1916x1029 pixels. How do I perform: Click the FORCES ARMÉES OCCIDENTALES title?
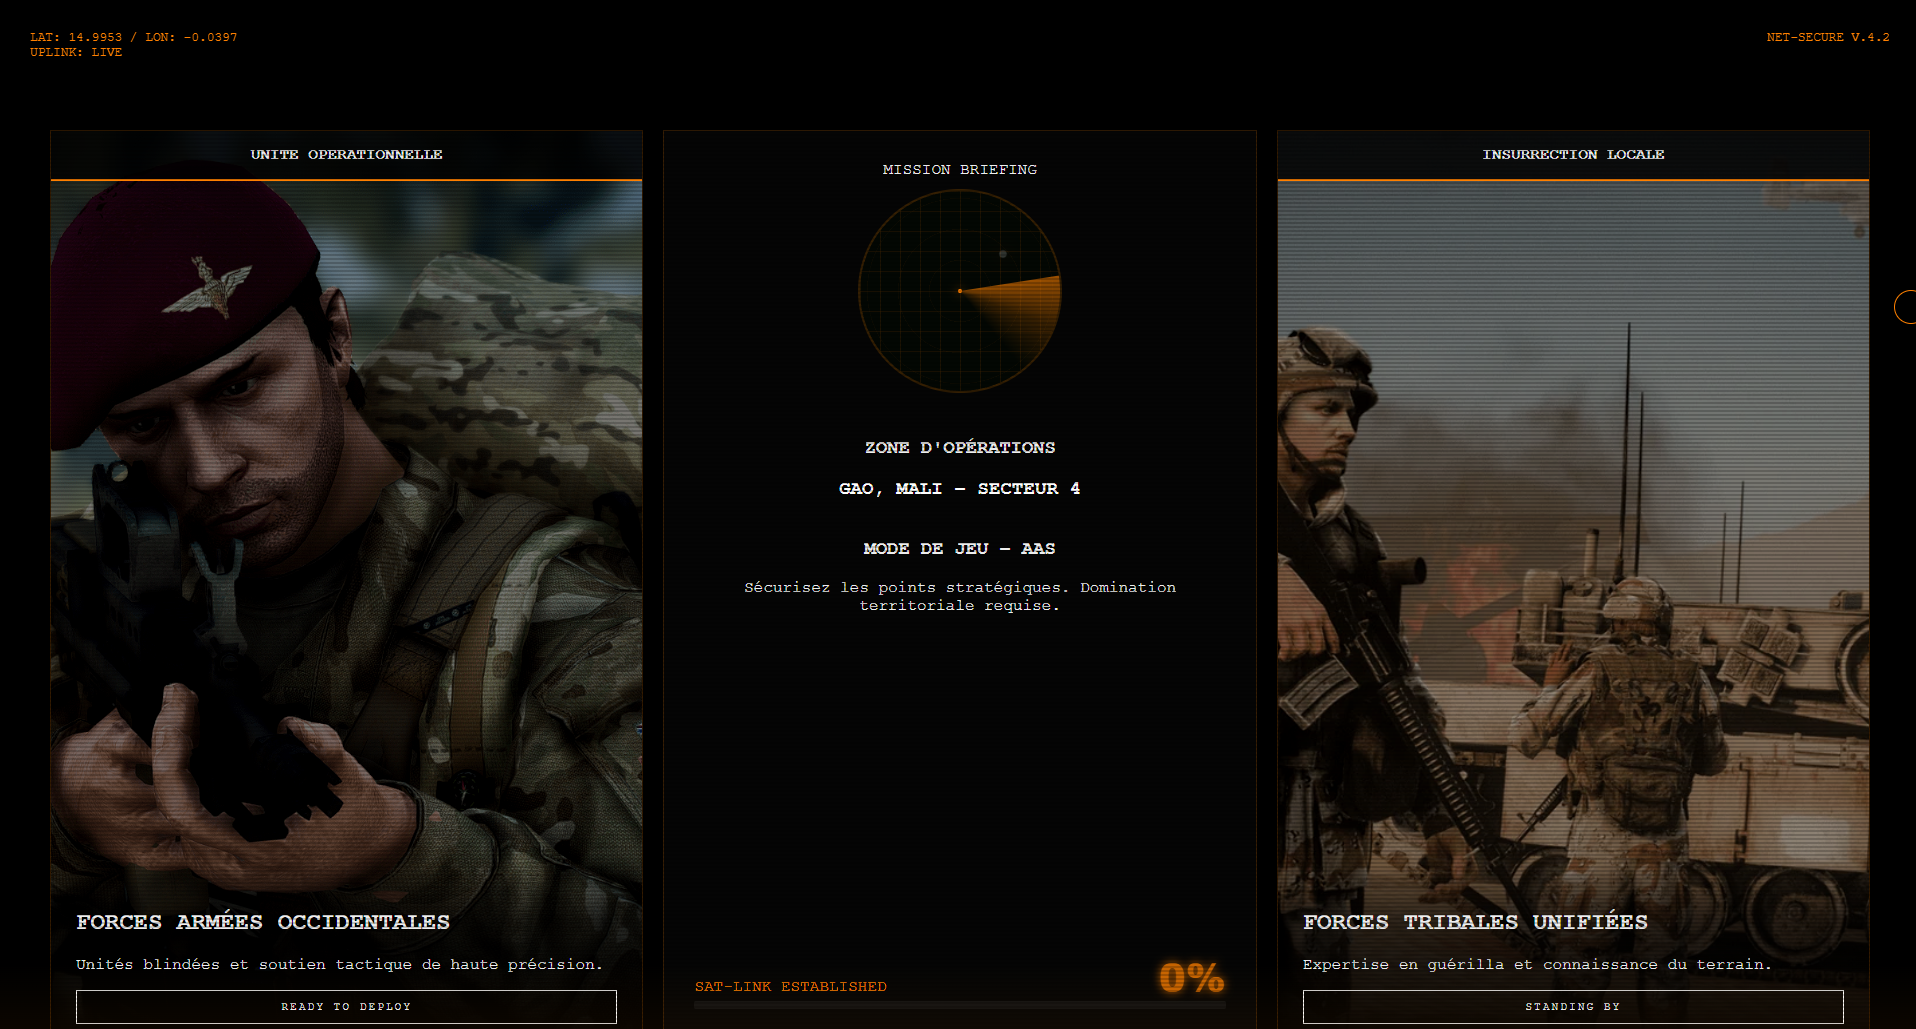(x=263, y=922)
